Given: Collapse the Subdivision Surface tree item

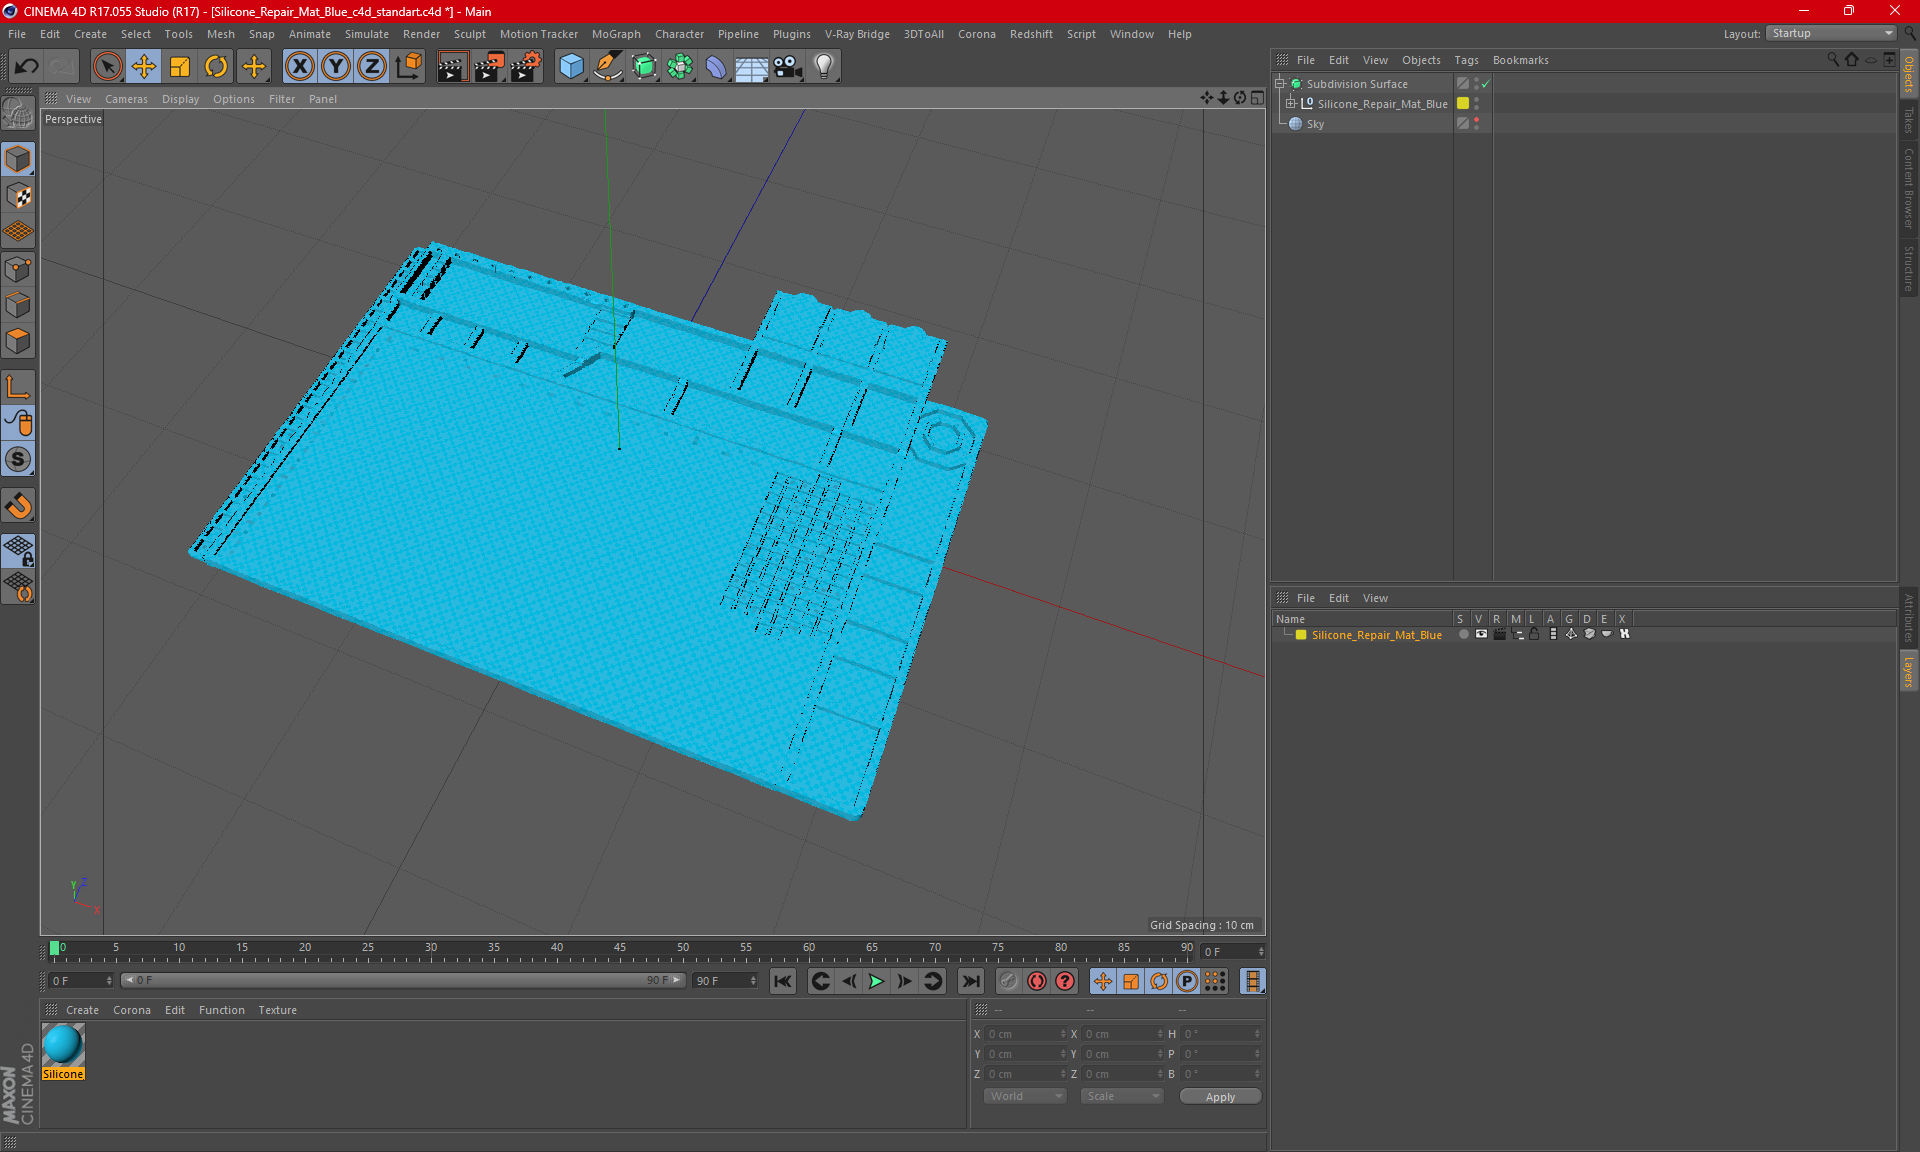Looking at the screenshot, I should (1279, 84).
